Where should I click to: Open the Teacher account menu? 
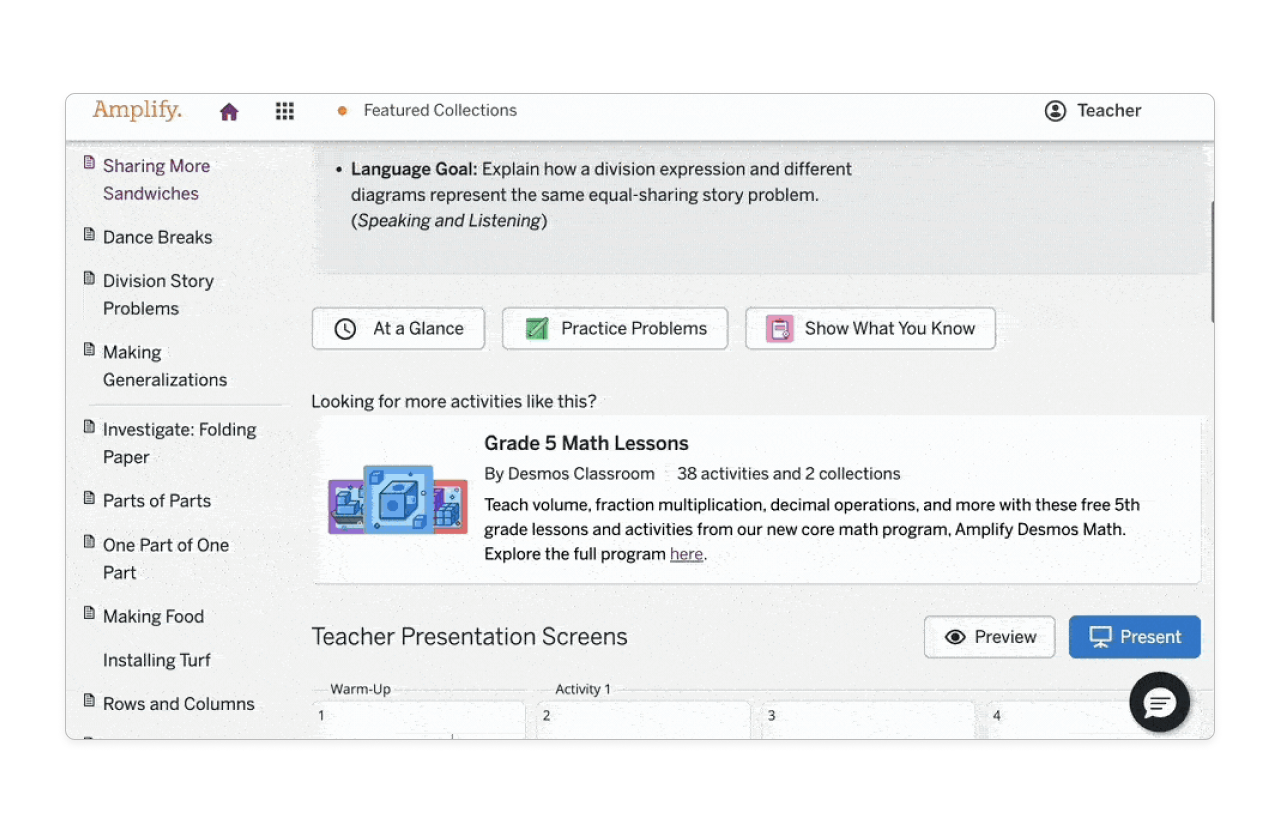click(x=1092, y=111)
